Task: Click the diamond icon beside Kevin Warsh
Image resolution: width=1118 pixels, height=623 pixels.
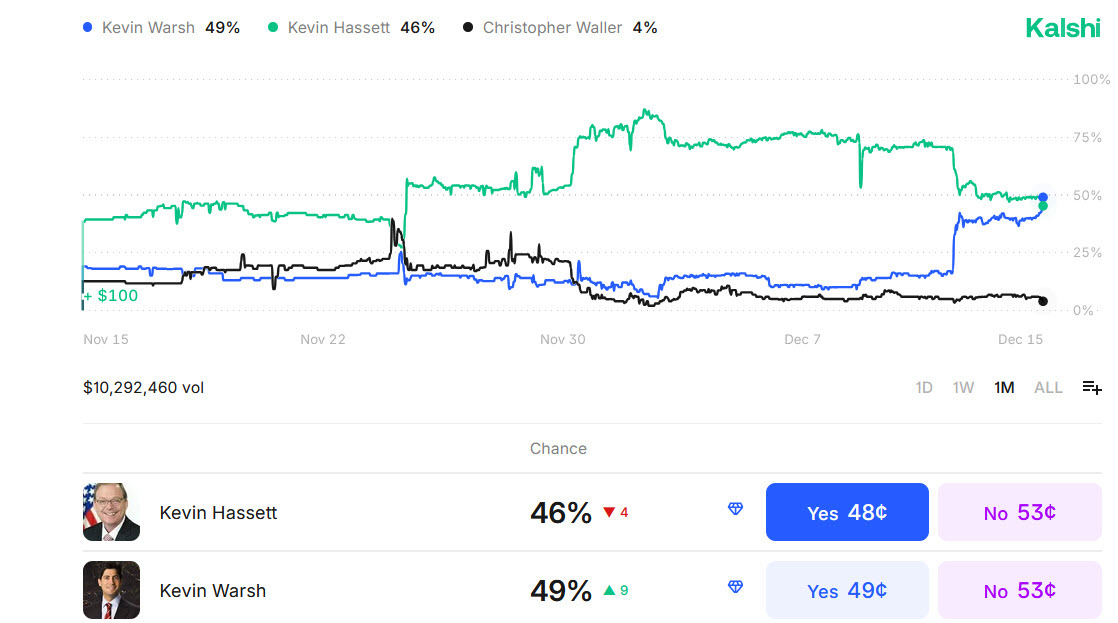Action: (x=736, y=588)
